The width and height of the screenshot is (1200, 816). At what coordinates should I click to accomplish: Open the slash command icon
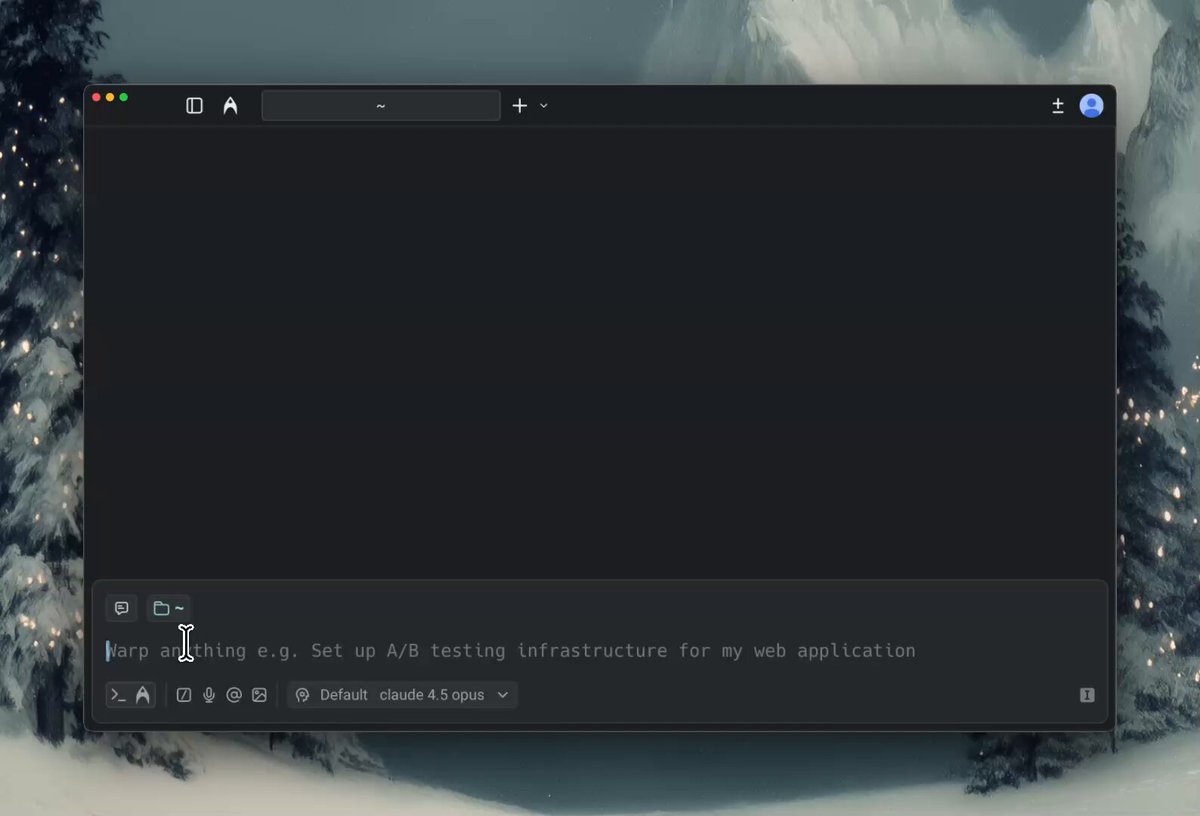point(183,694)
